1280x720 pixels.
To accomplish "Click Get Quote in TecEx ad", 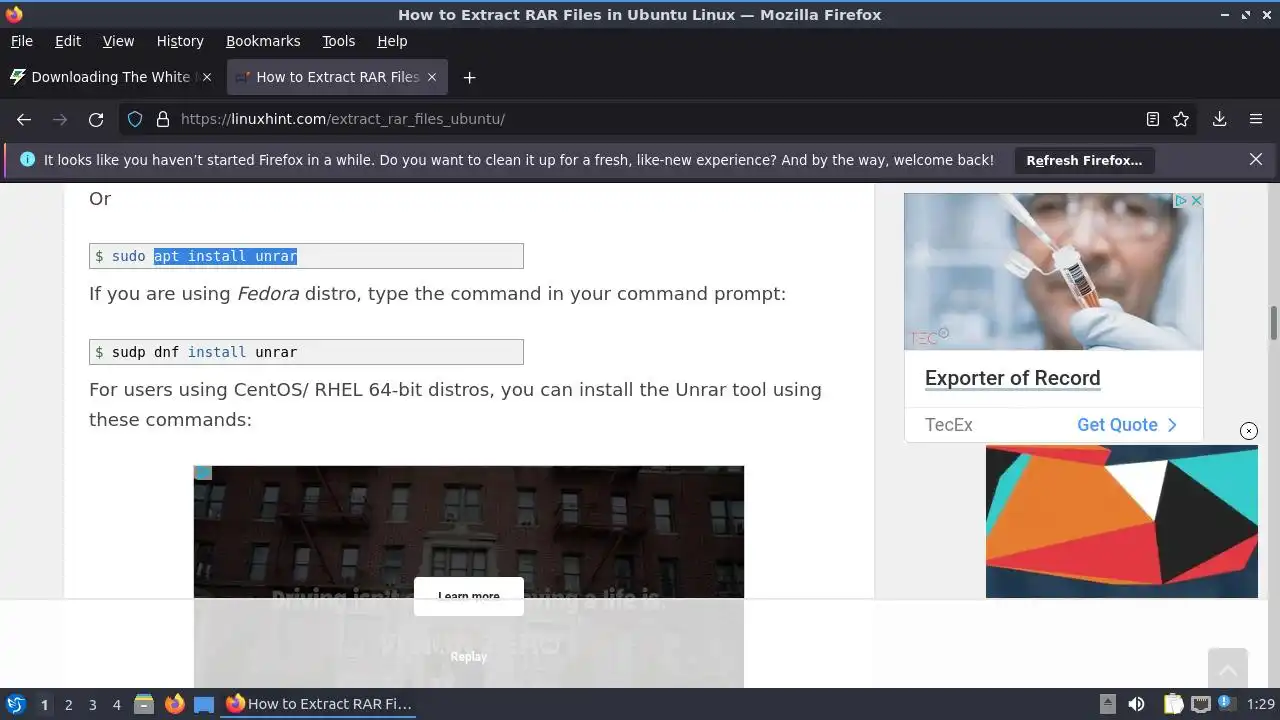I will point(1127,425).
